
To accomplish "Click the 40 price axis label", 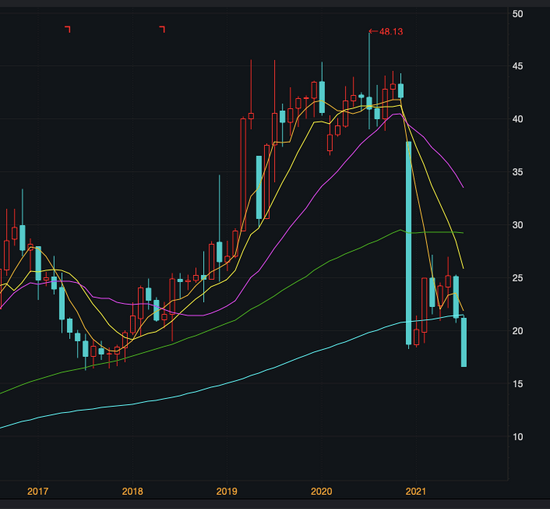I will point(518,119).
